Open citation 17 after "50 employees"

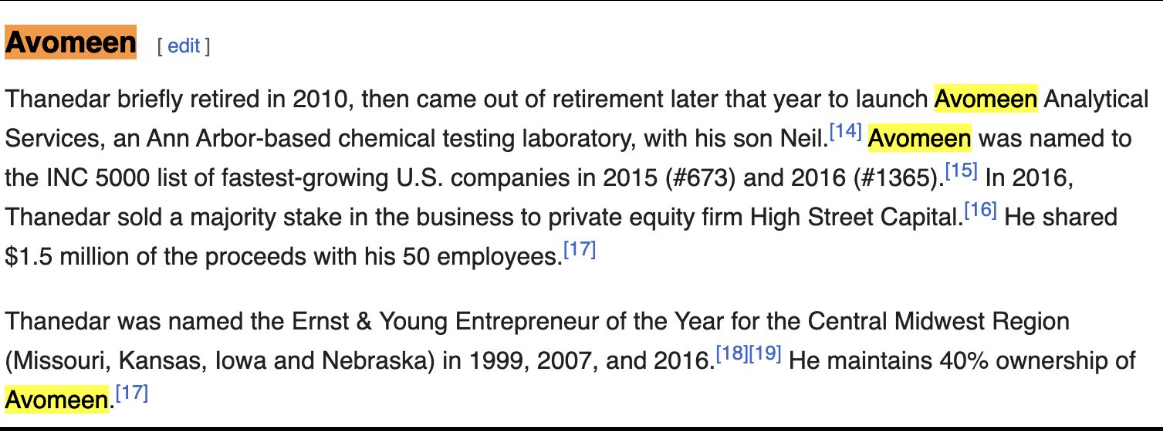579,251
